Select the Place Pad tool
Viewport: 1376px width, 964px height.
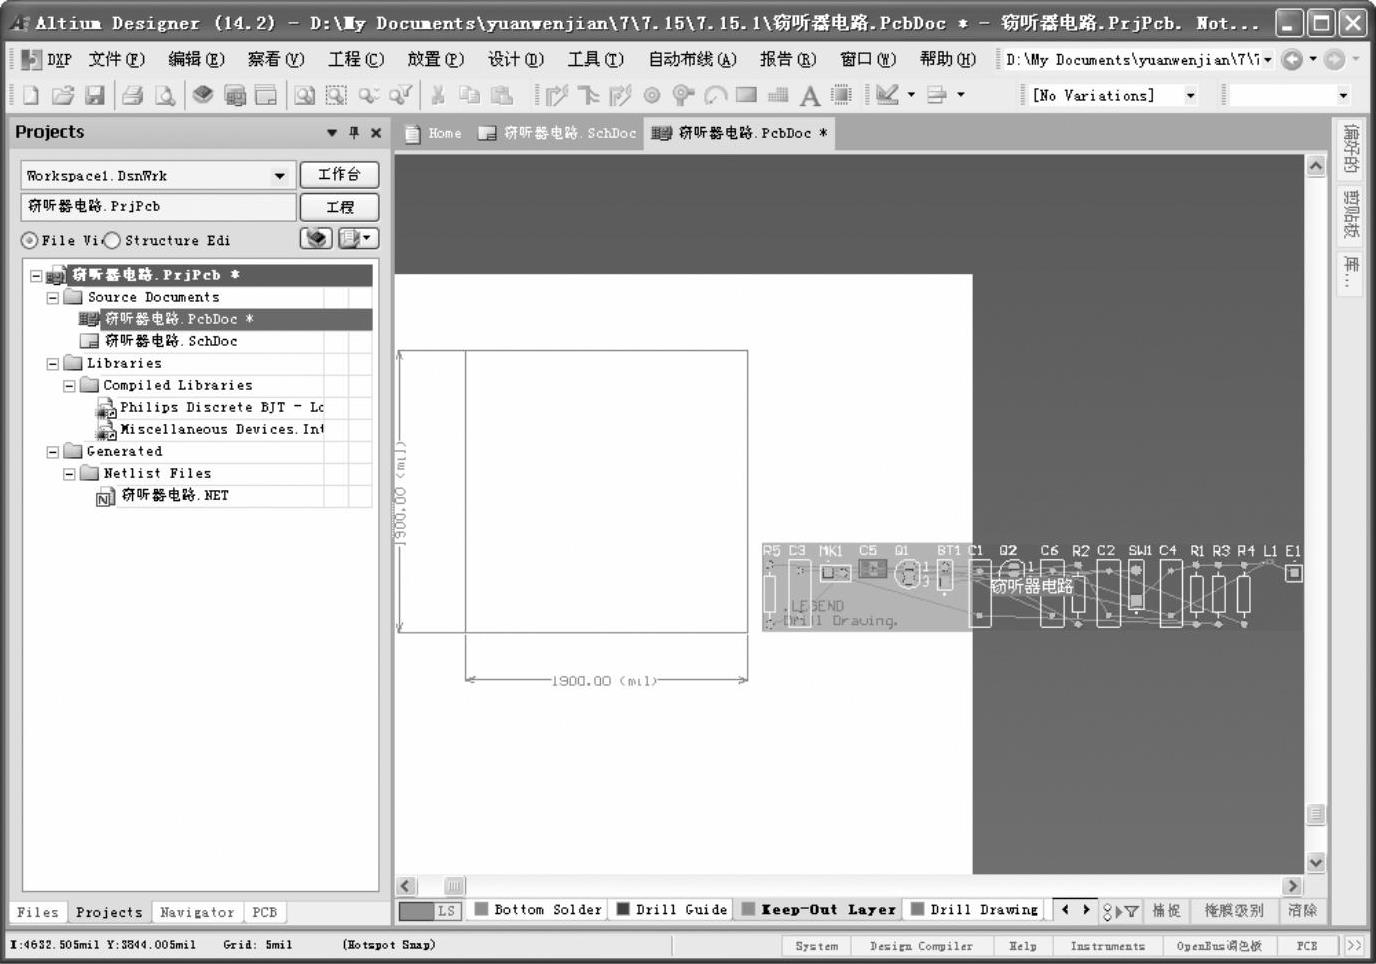click(x=652, y=95)
